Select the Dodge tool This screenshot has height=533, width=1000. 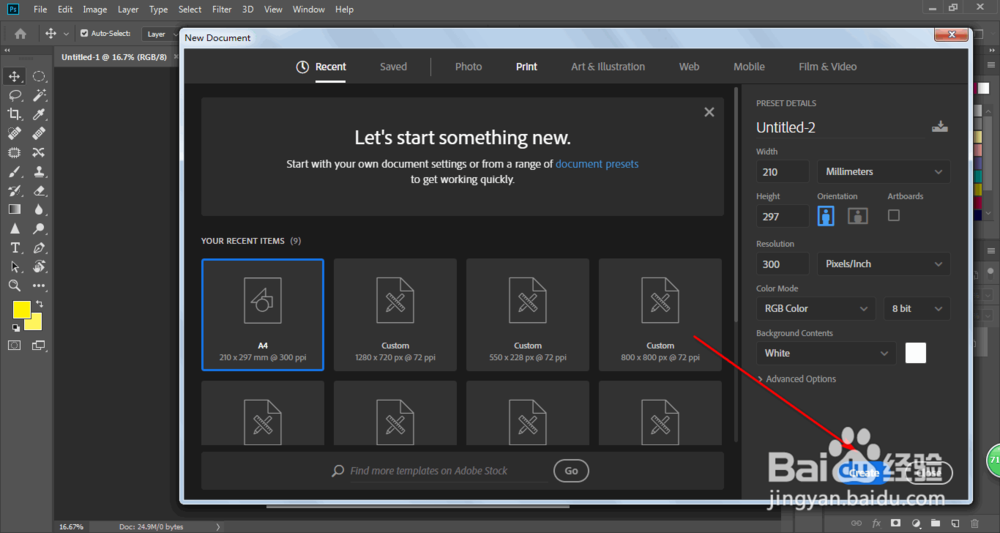39,228
